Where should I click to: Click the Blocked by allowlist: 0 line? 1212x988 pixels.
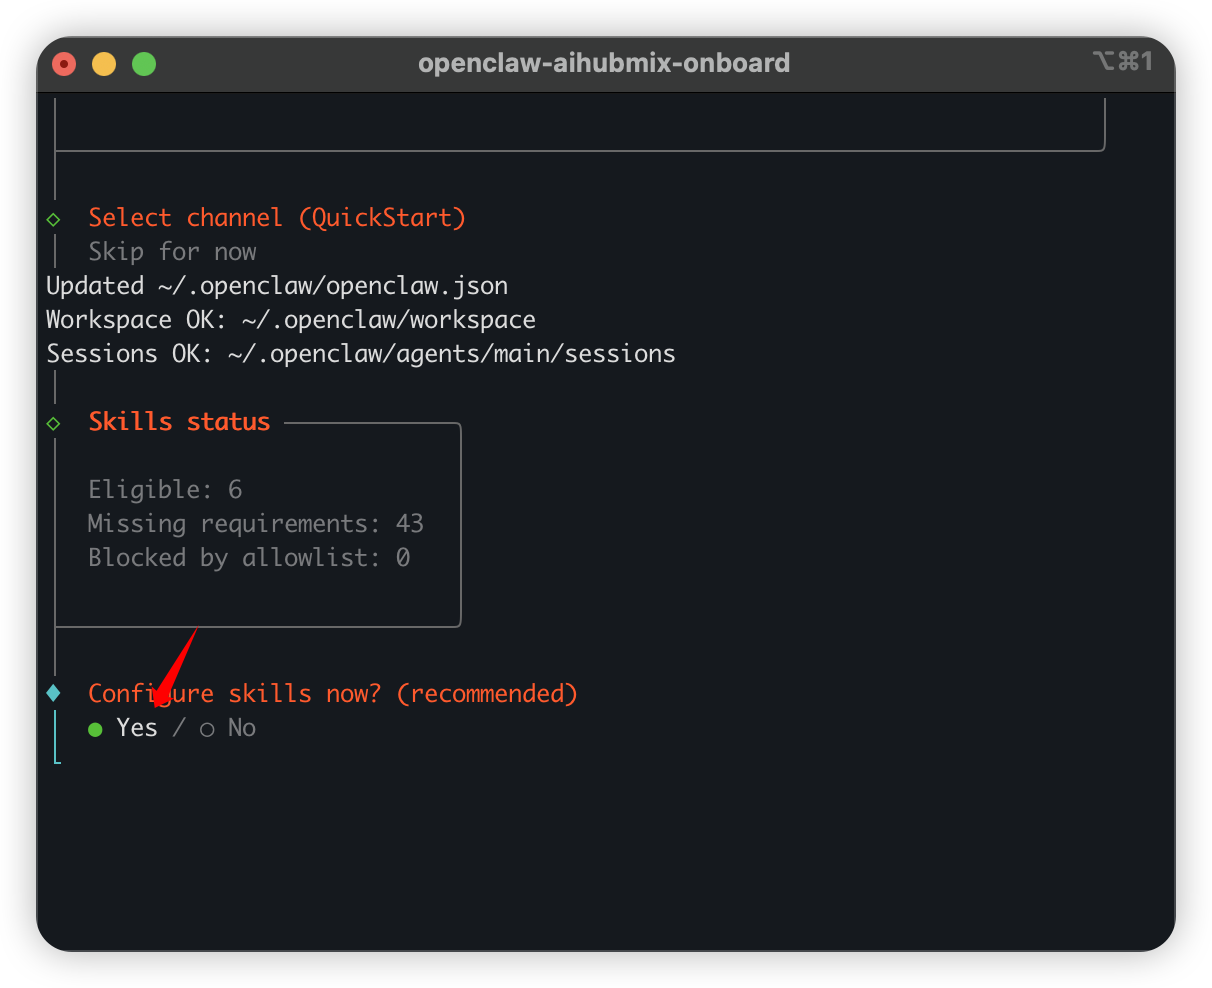(x=249, y=557)
